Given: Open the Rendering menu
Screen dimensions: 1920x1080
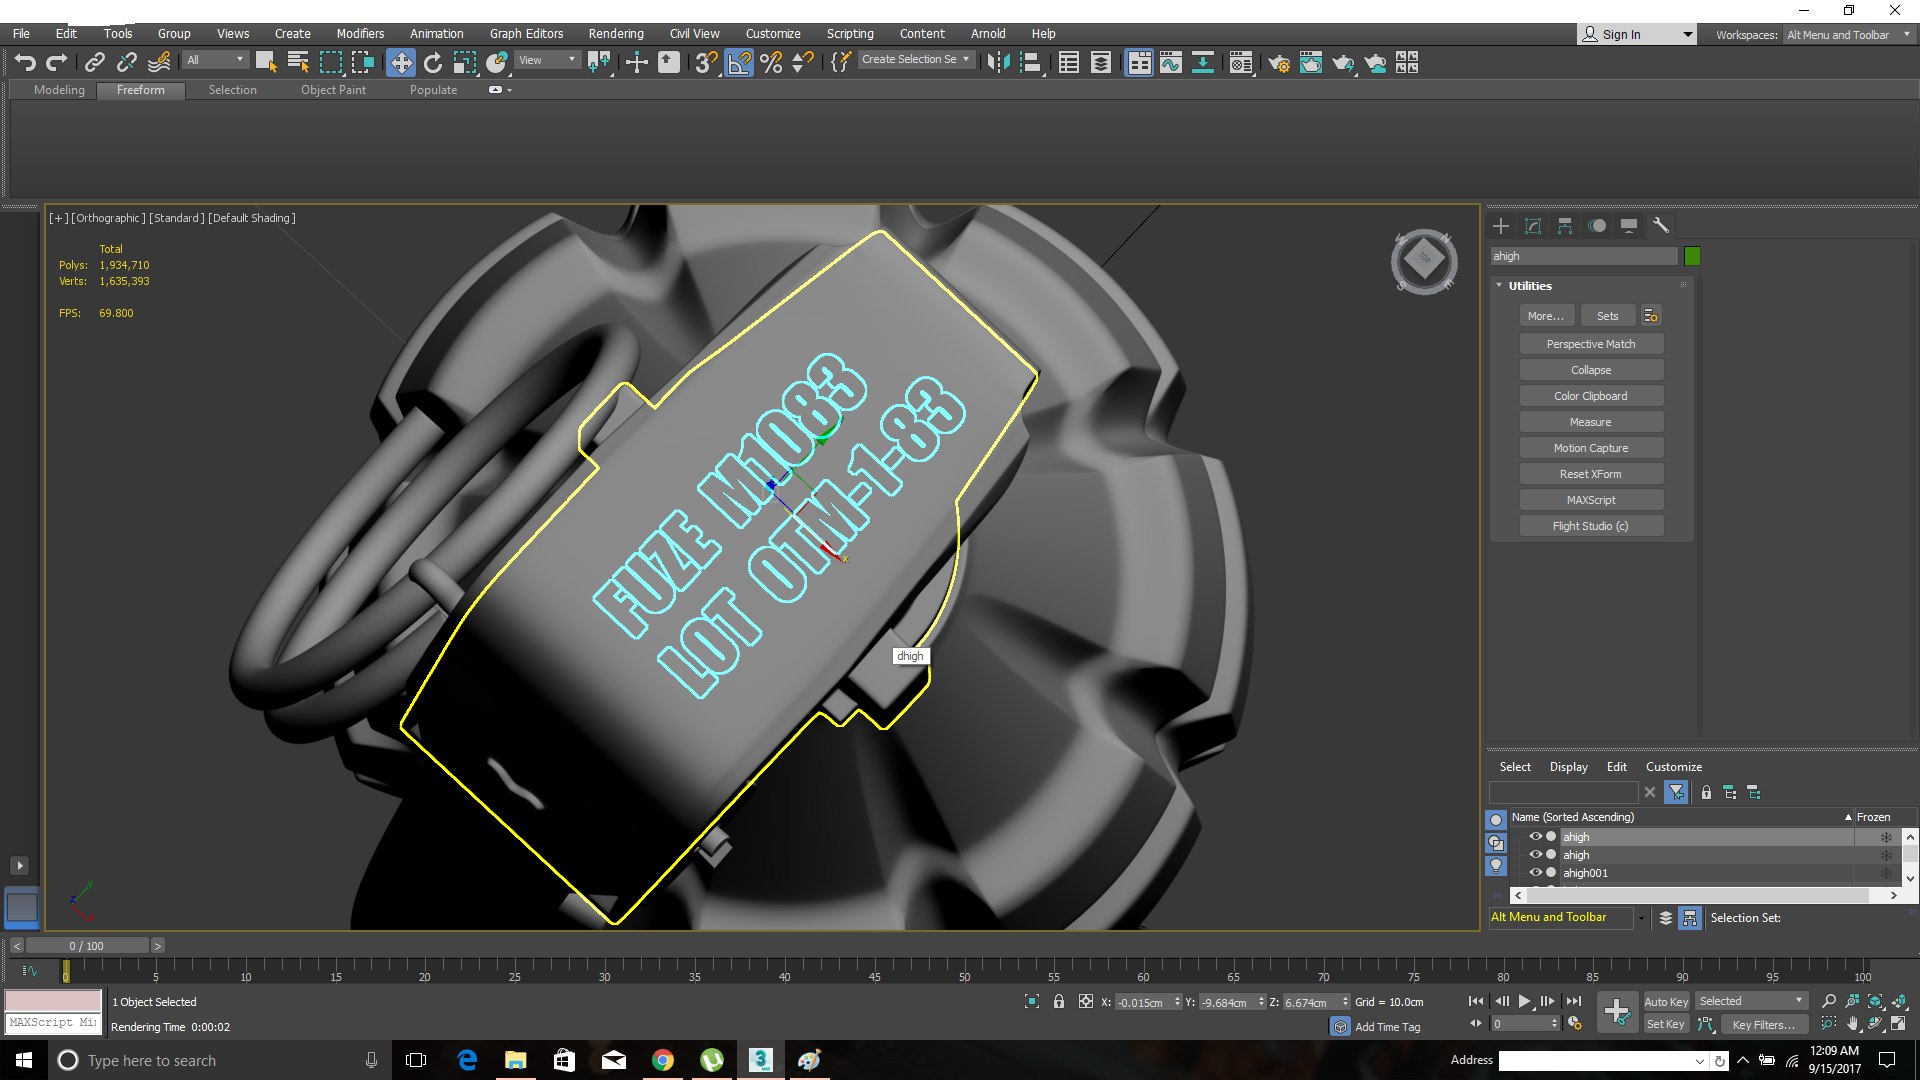Looking at the screenshot, I should 616,33.
